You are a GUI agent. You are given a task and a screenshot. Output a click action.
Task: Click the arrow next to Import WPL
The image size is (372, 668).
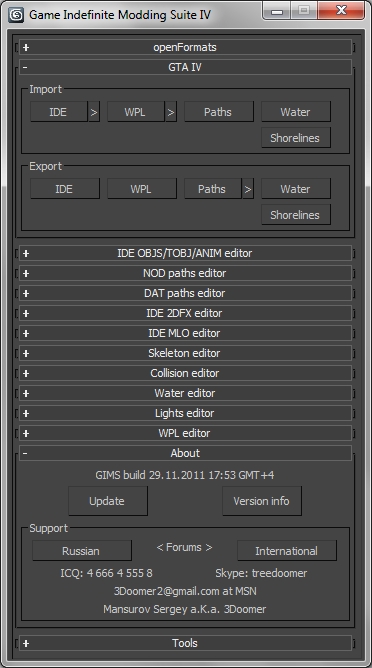click(x=171, y=112)
